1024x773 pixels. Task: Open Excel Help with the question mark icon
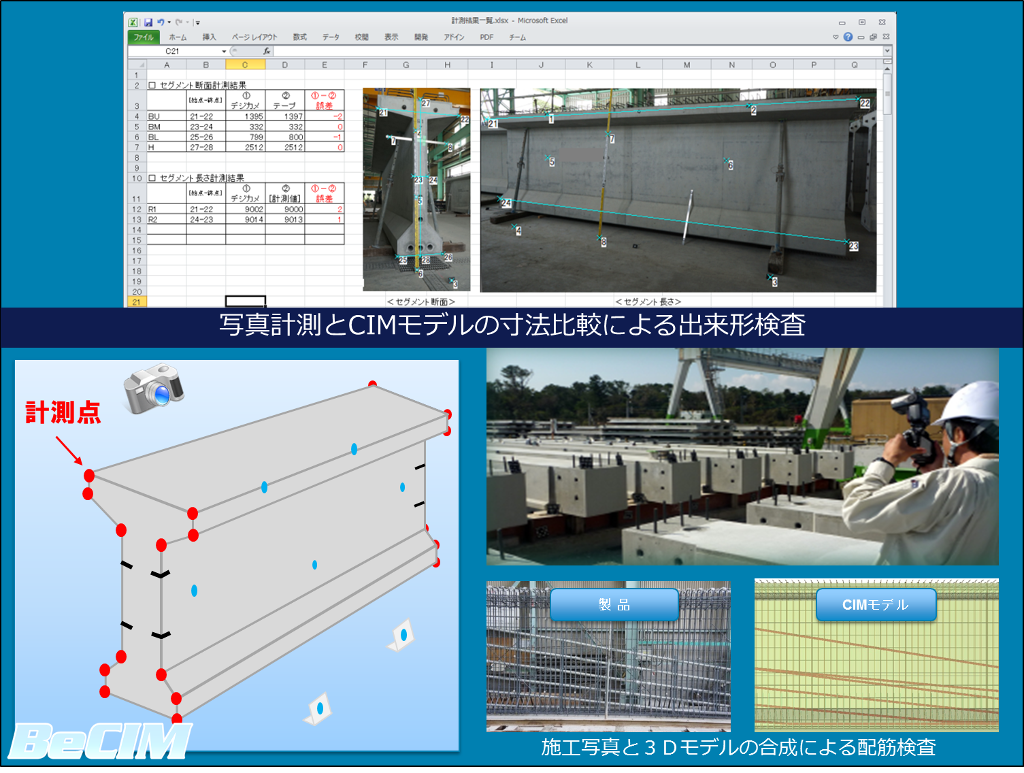pos(848,37)
